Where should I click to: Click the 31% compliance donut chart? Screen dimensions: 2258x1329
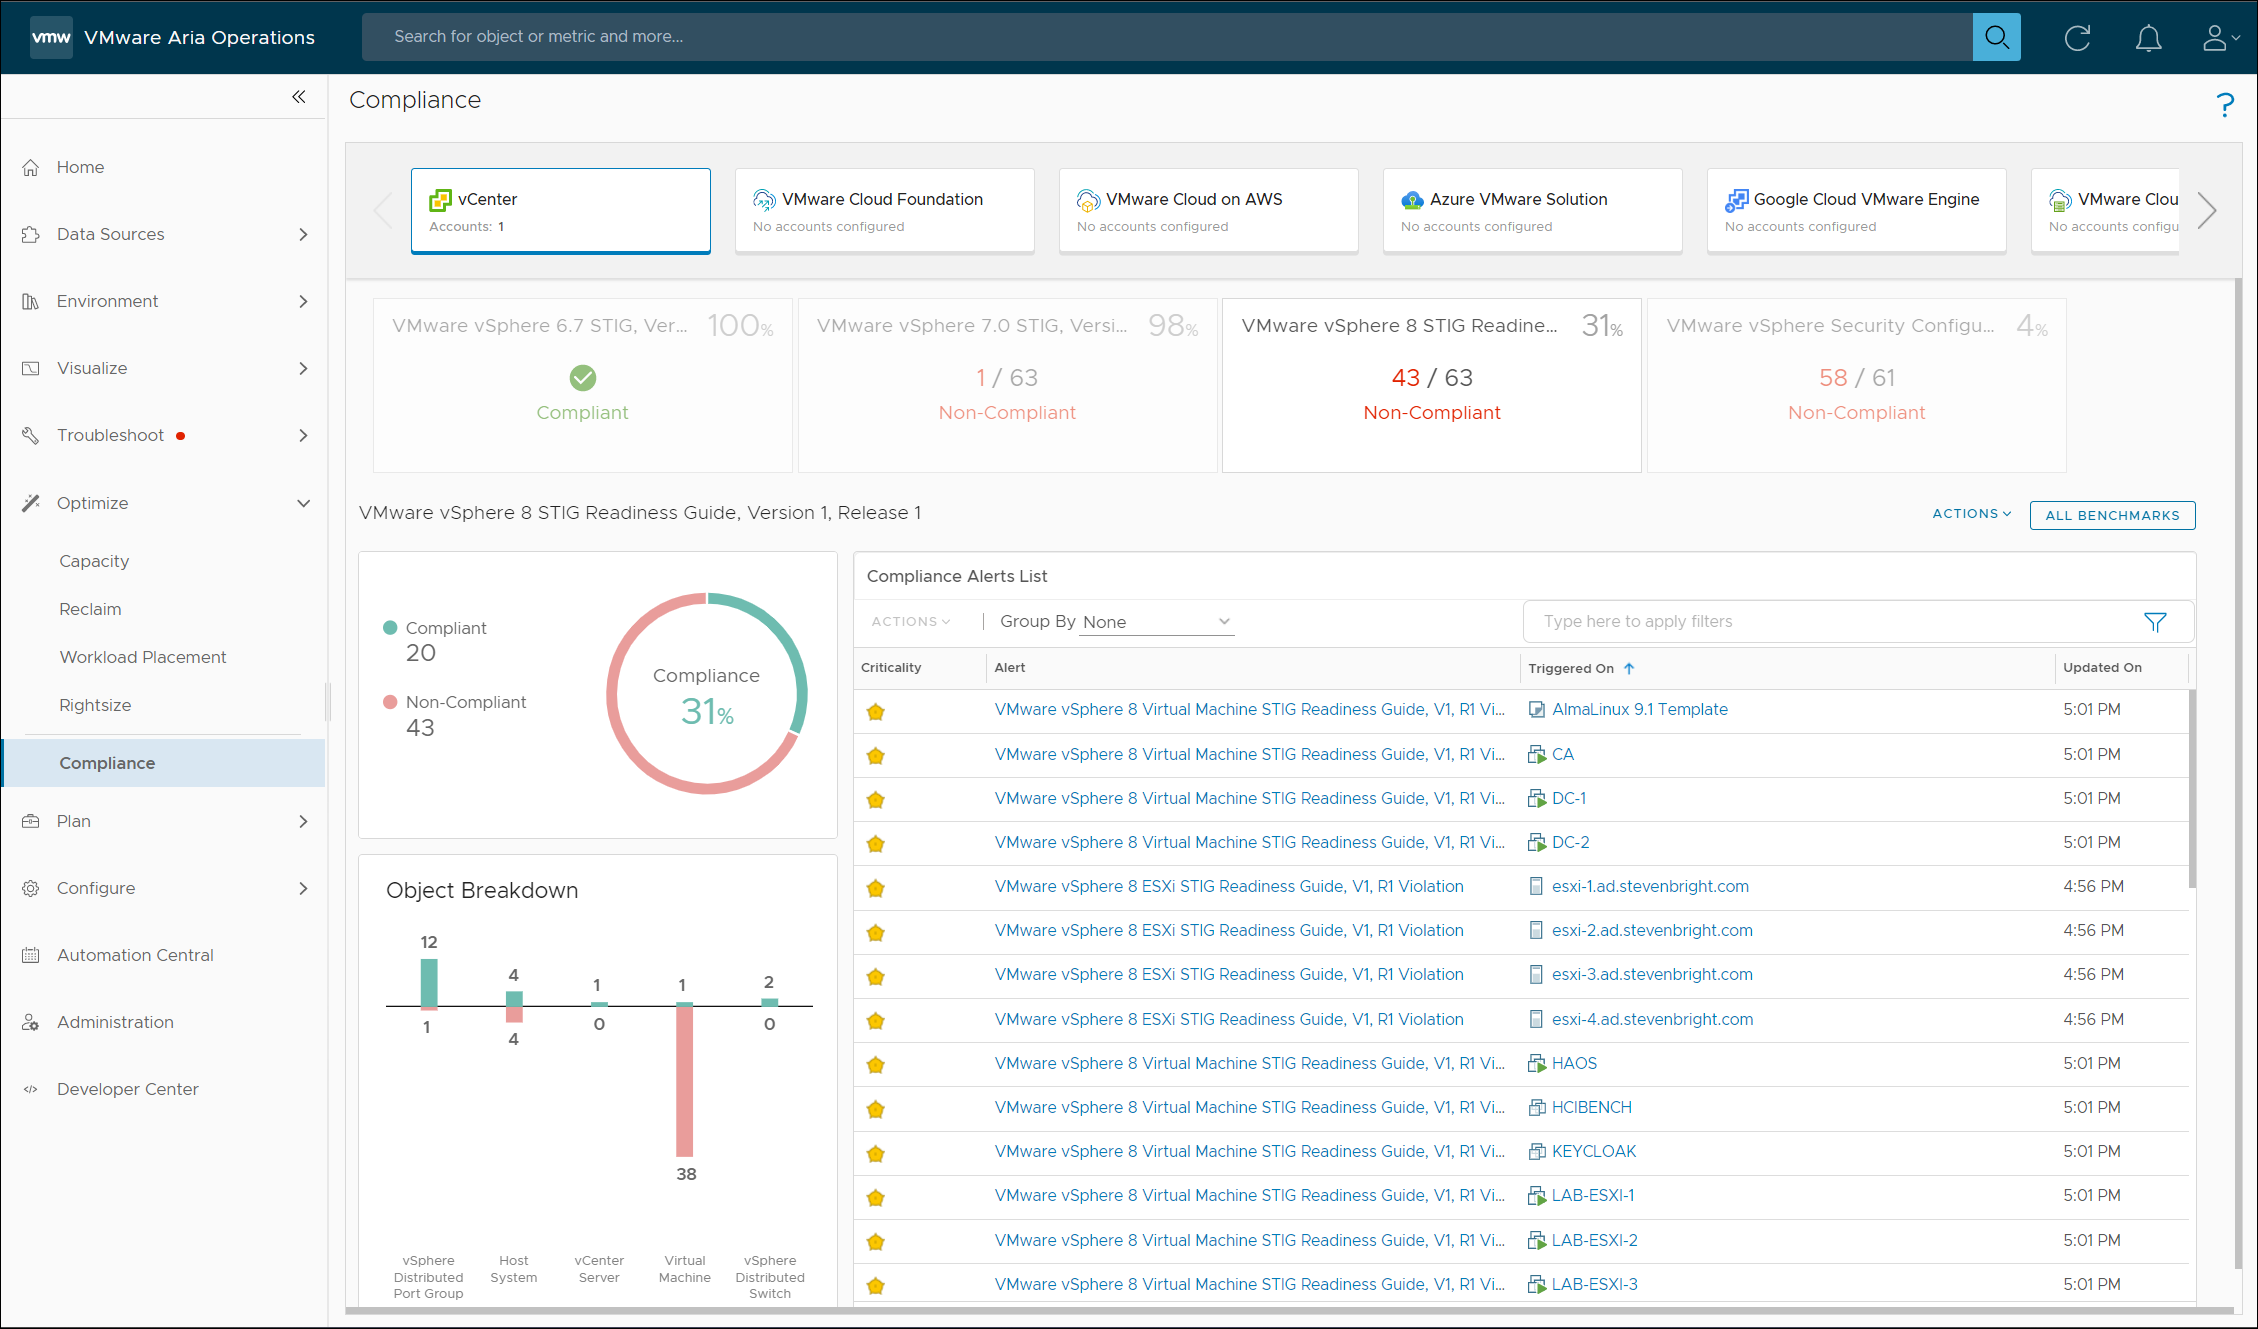(707, 693)
